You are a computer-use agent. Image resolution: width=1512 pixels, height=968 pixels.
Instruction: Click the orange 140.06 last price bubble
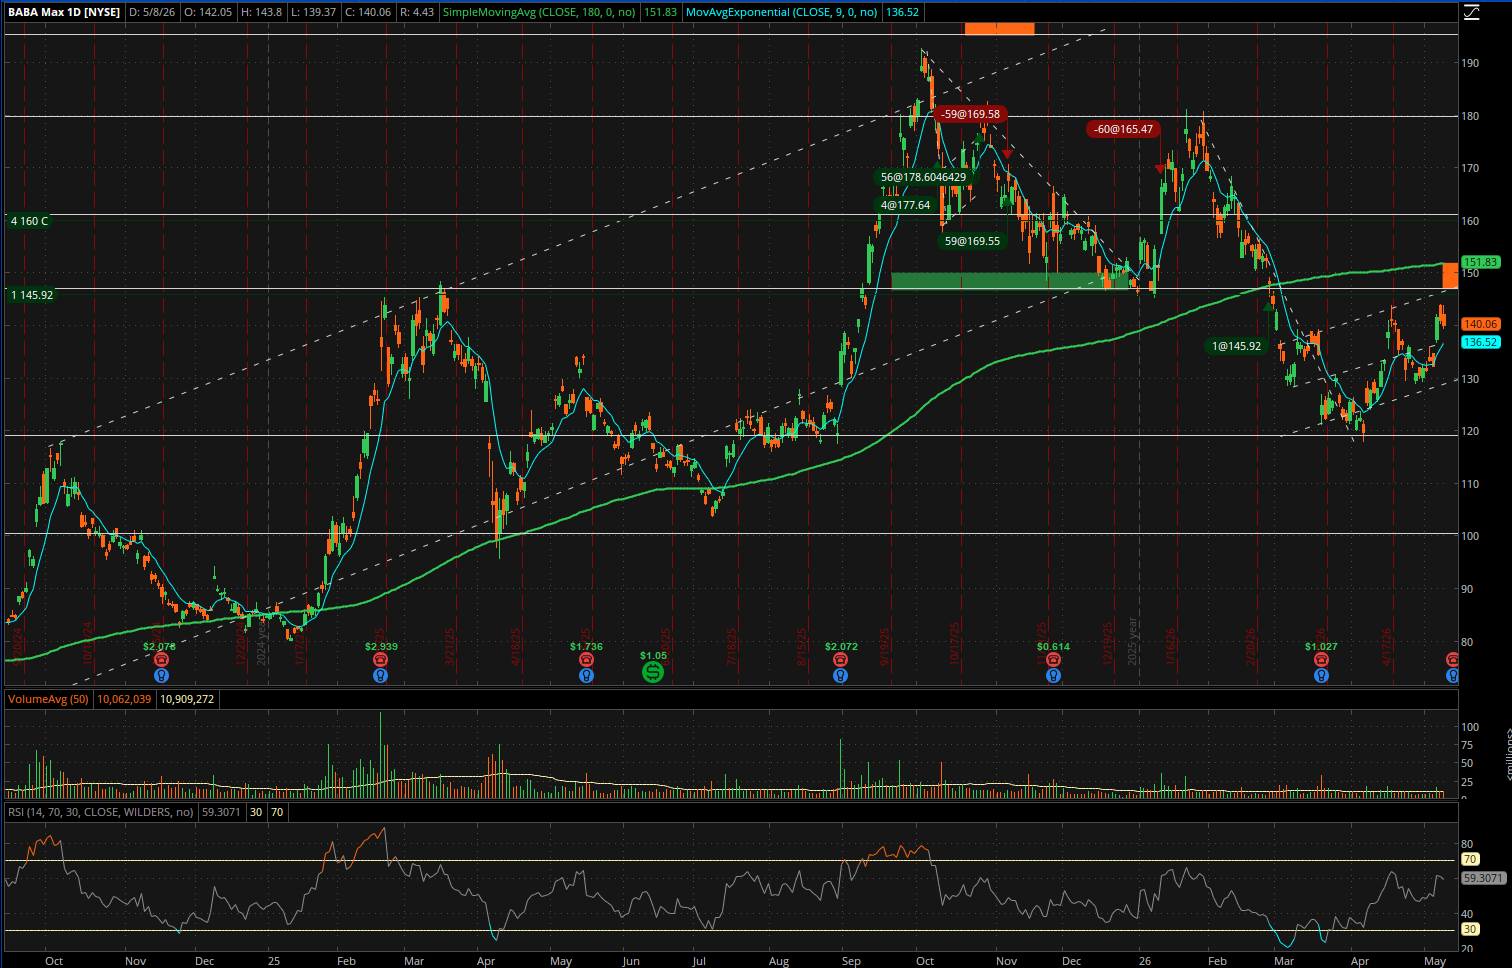[1480, 324]
